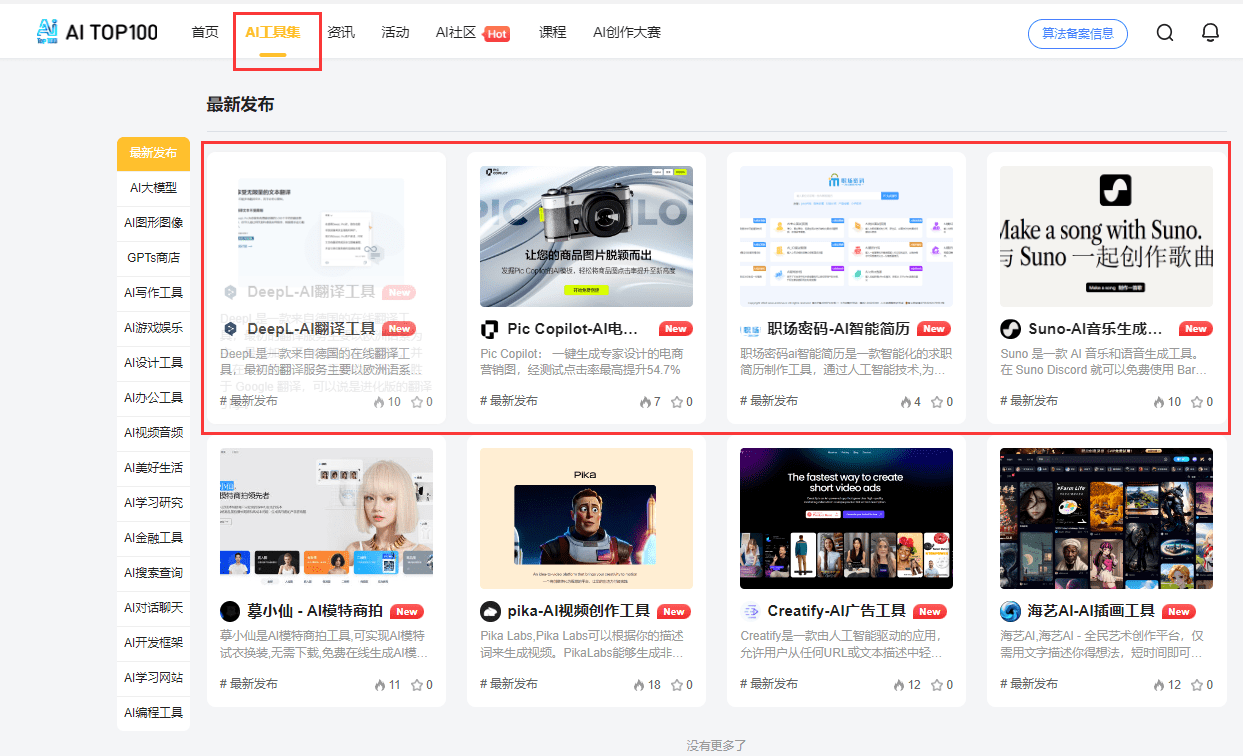Image resolution: width=1243 pixels, height=756 pixels.
Task: Select the Creatify logo icon
Action: (749, 611)
